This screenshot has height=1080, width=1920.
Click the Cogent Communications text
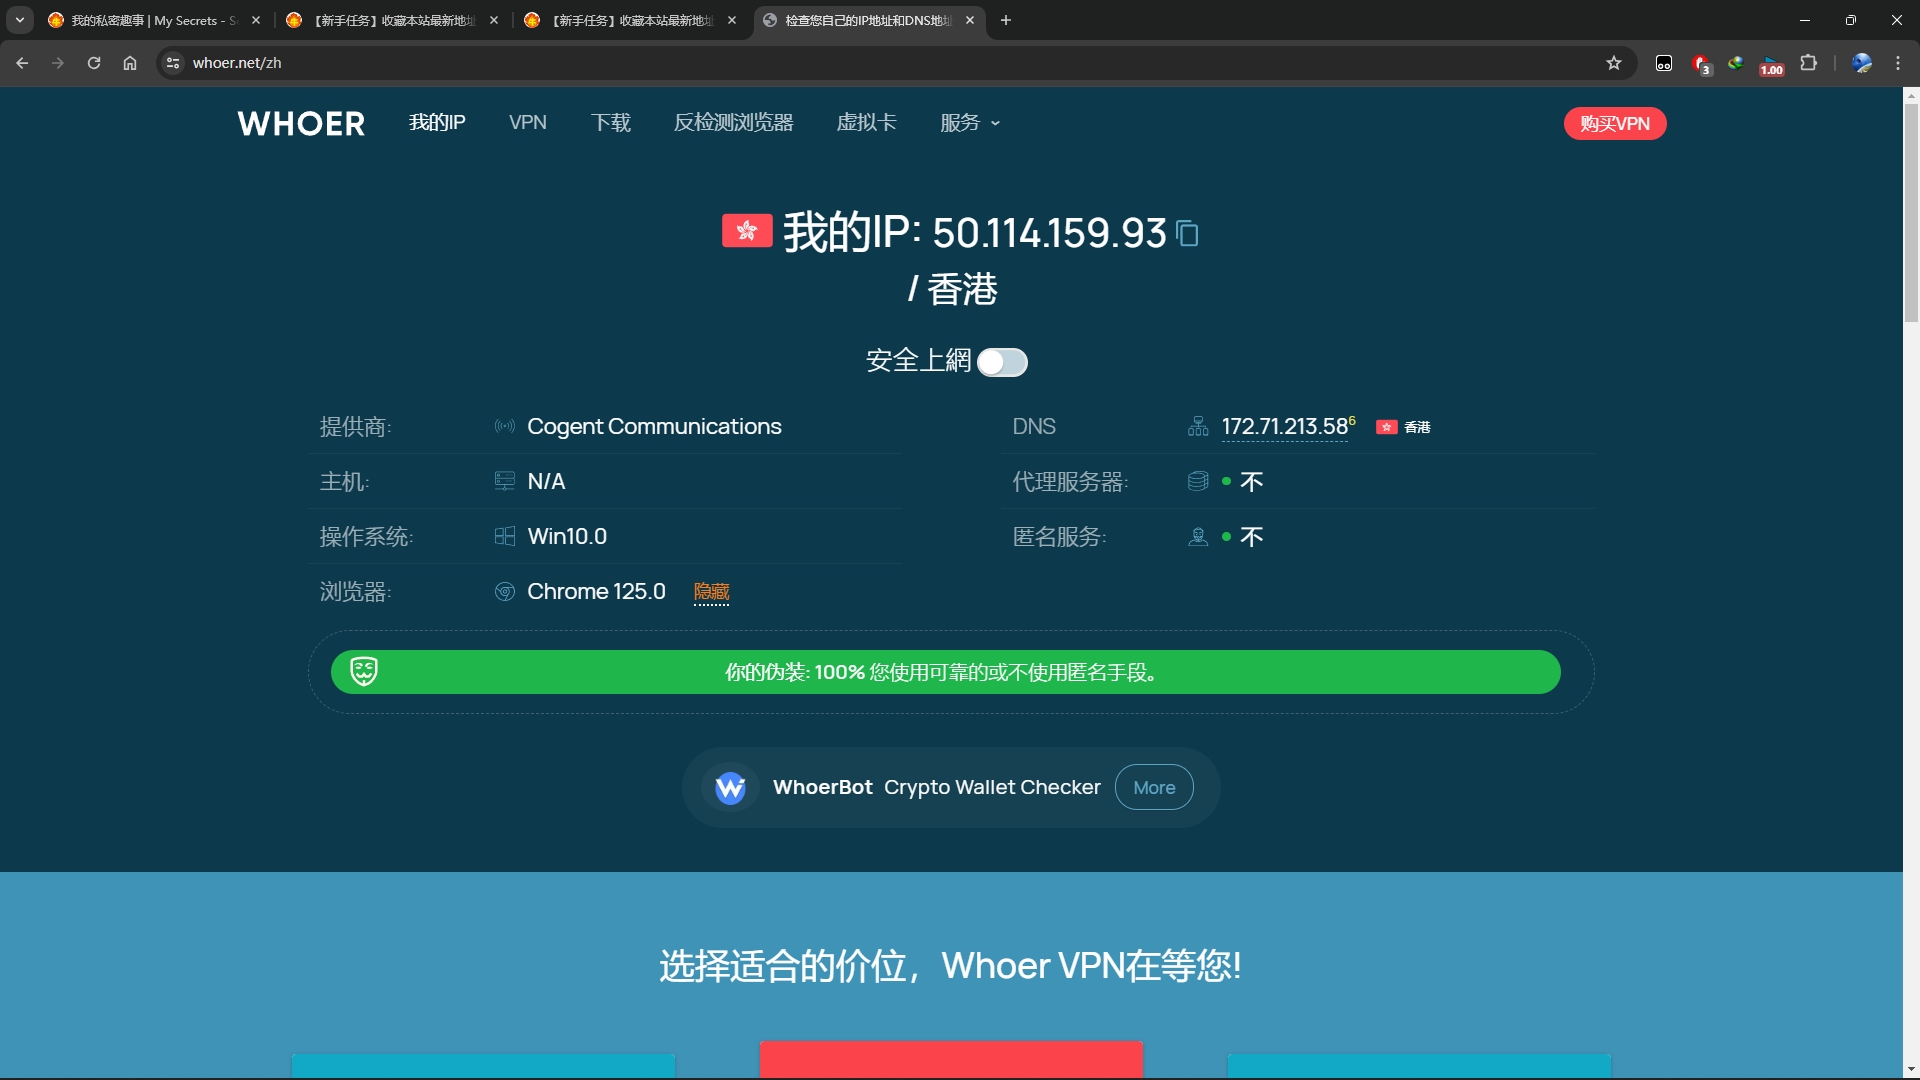654,427
